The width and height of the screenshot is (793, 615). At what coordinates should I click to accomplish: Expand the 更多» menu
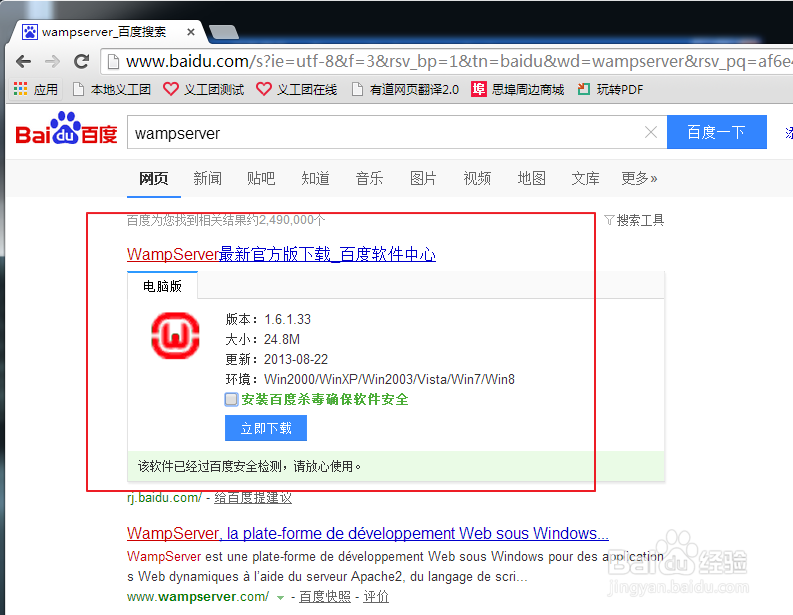pos(639,178)
